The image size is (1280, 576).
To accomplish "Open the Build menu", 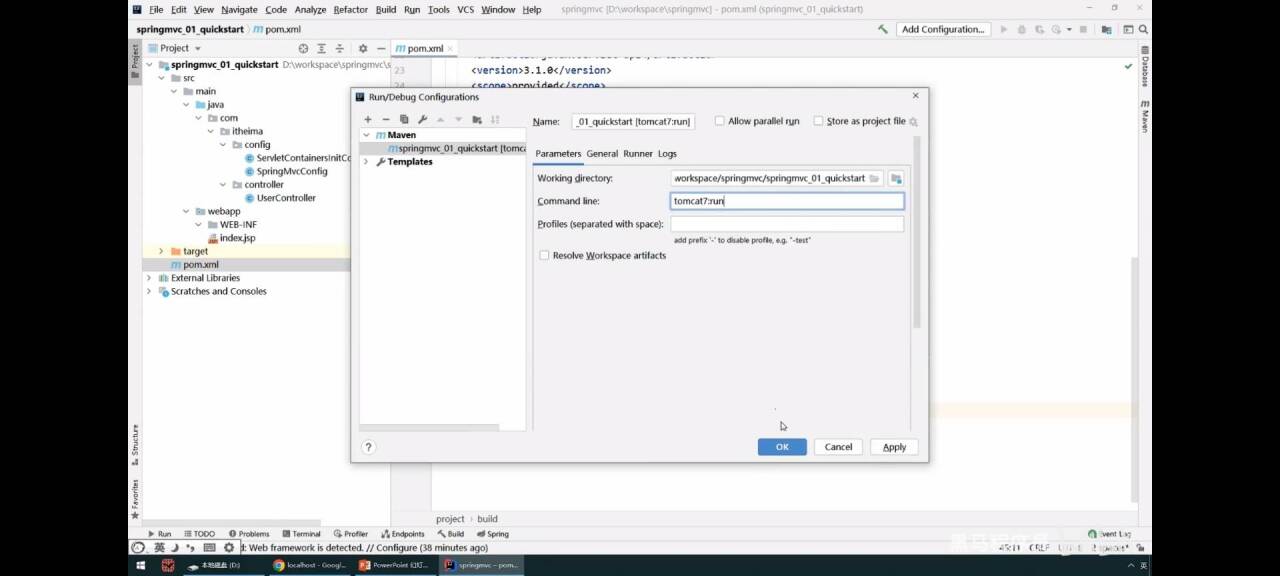I will 385,9.
